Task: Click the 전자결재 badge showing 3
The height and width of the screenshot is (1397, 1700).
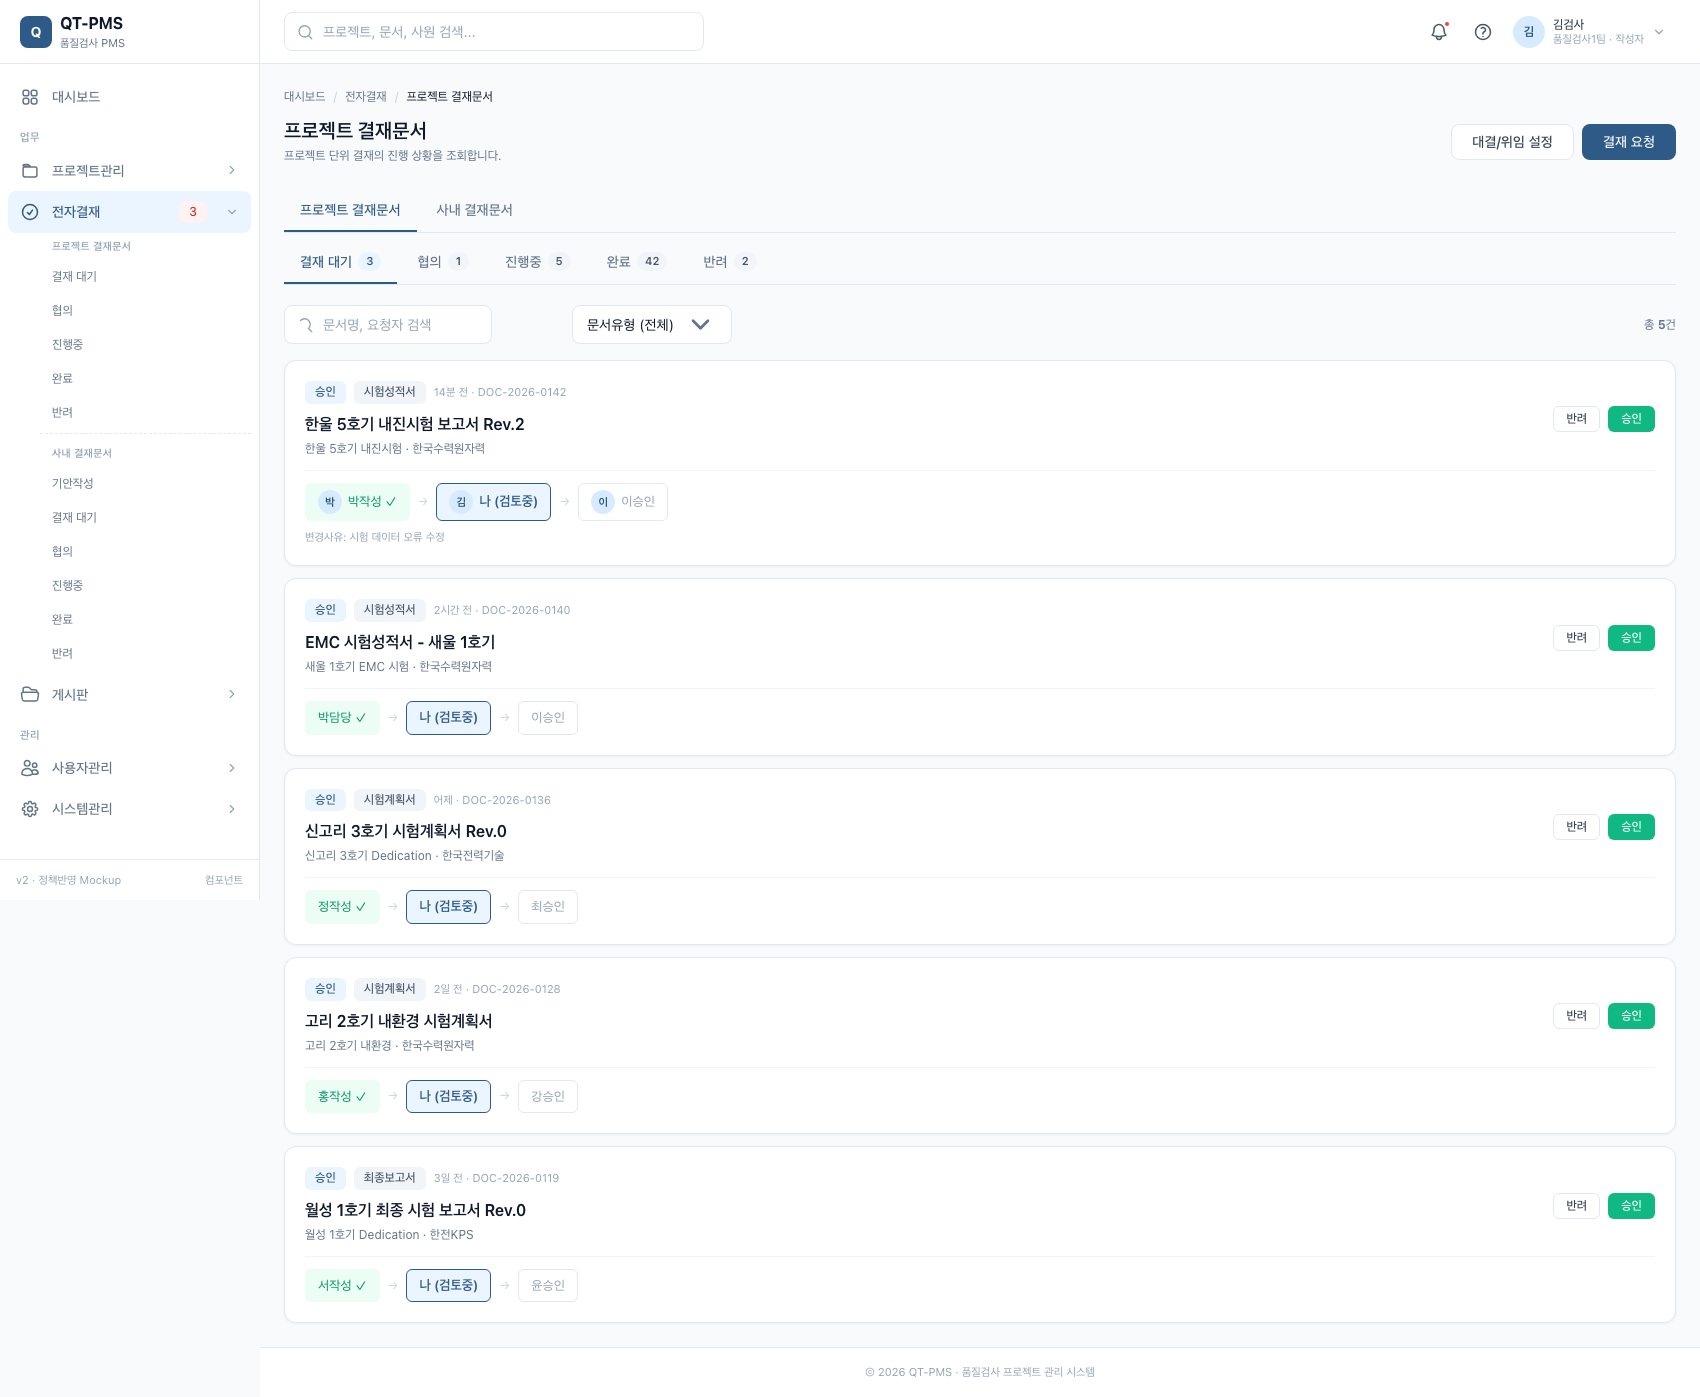Action: click(193, 212)
